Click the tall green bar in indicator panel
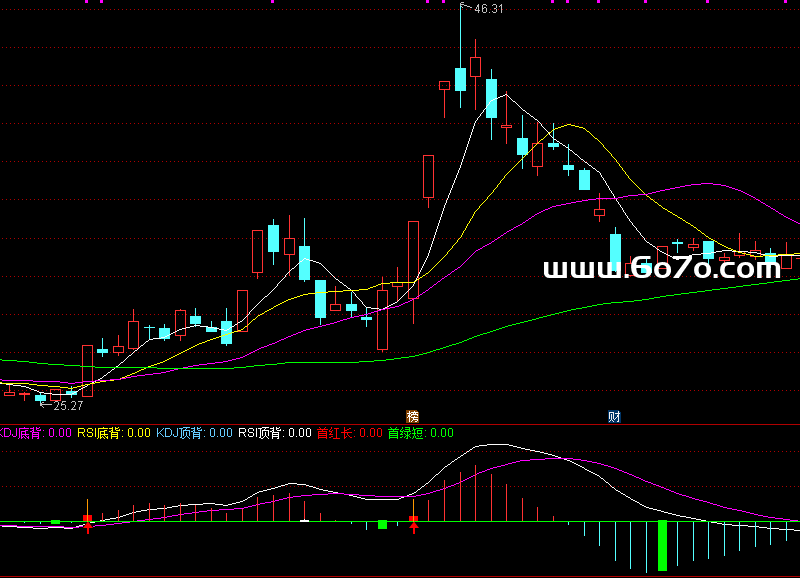 (662, 545)
